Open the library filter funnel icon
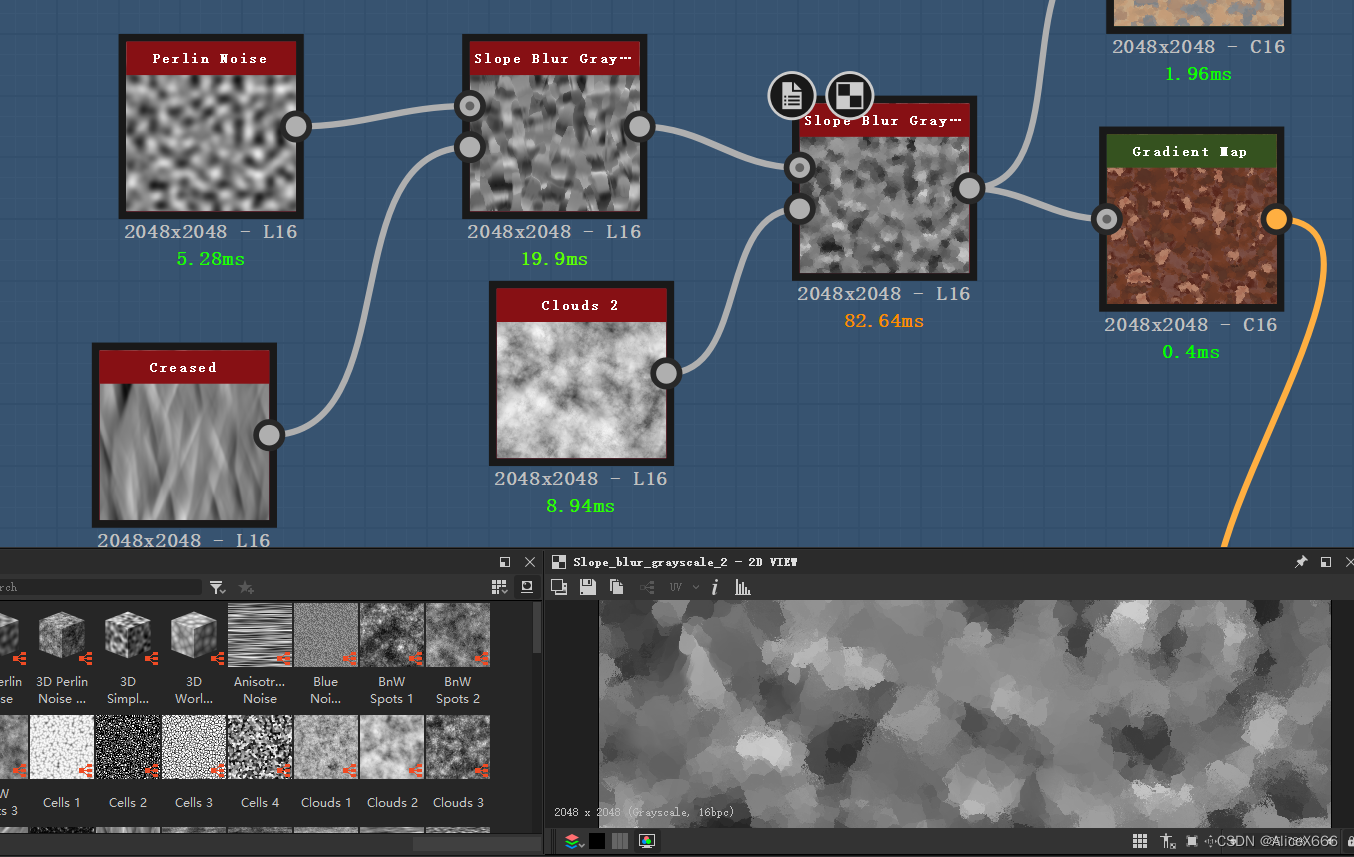1354x857 pixels. (218, 587)
